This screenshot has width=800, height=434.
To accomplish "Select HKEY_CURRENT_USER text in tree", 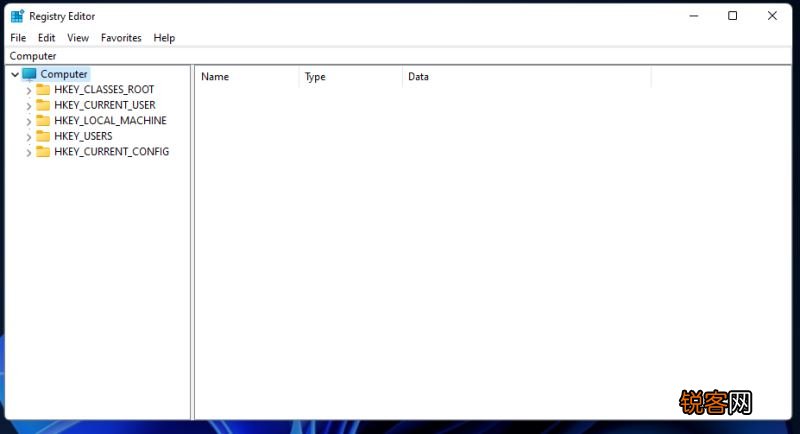I will pyautogui.click(x=105, y=105).
